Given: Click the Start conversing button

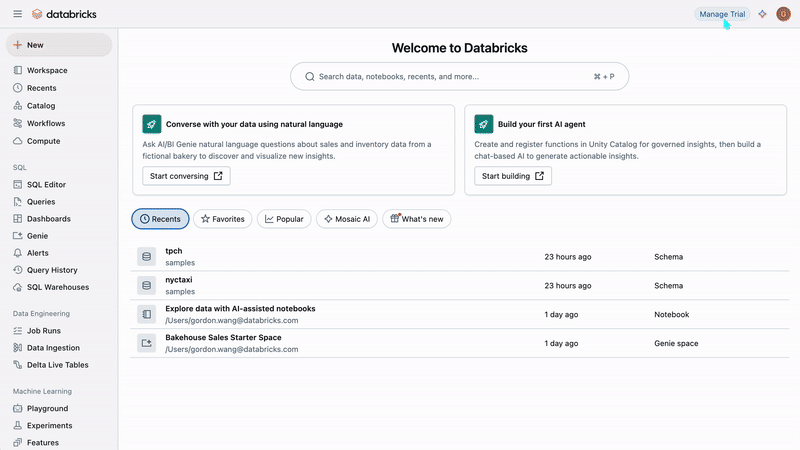Looking at the screenshot, I should [x=186, y=176].
